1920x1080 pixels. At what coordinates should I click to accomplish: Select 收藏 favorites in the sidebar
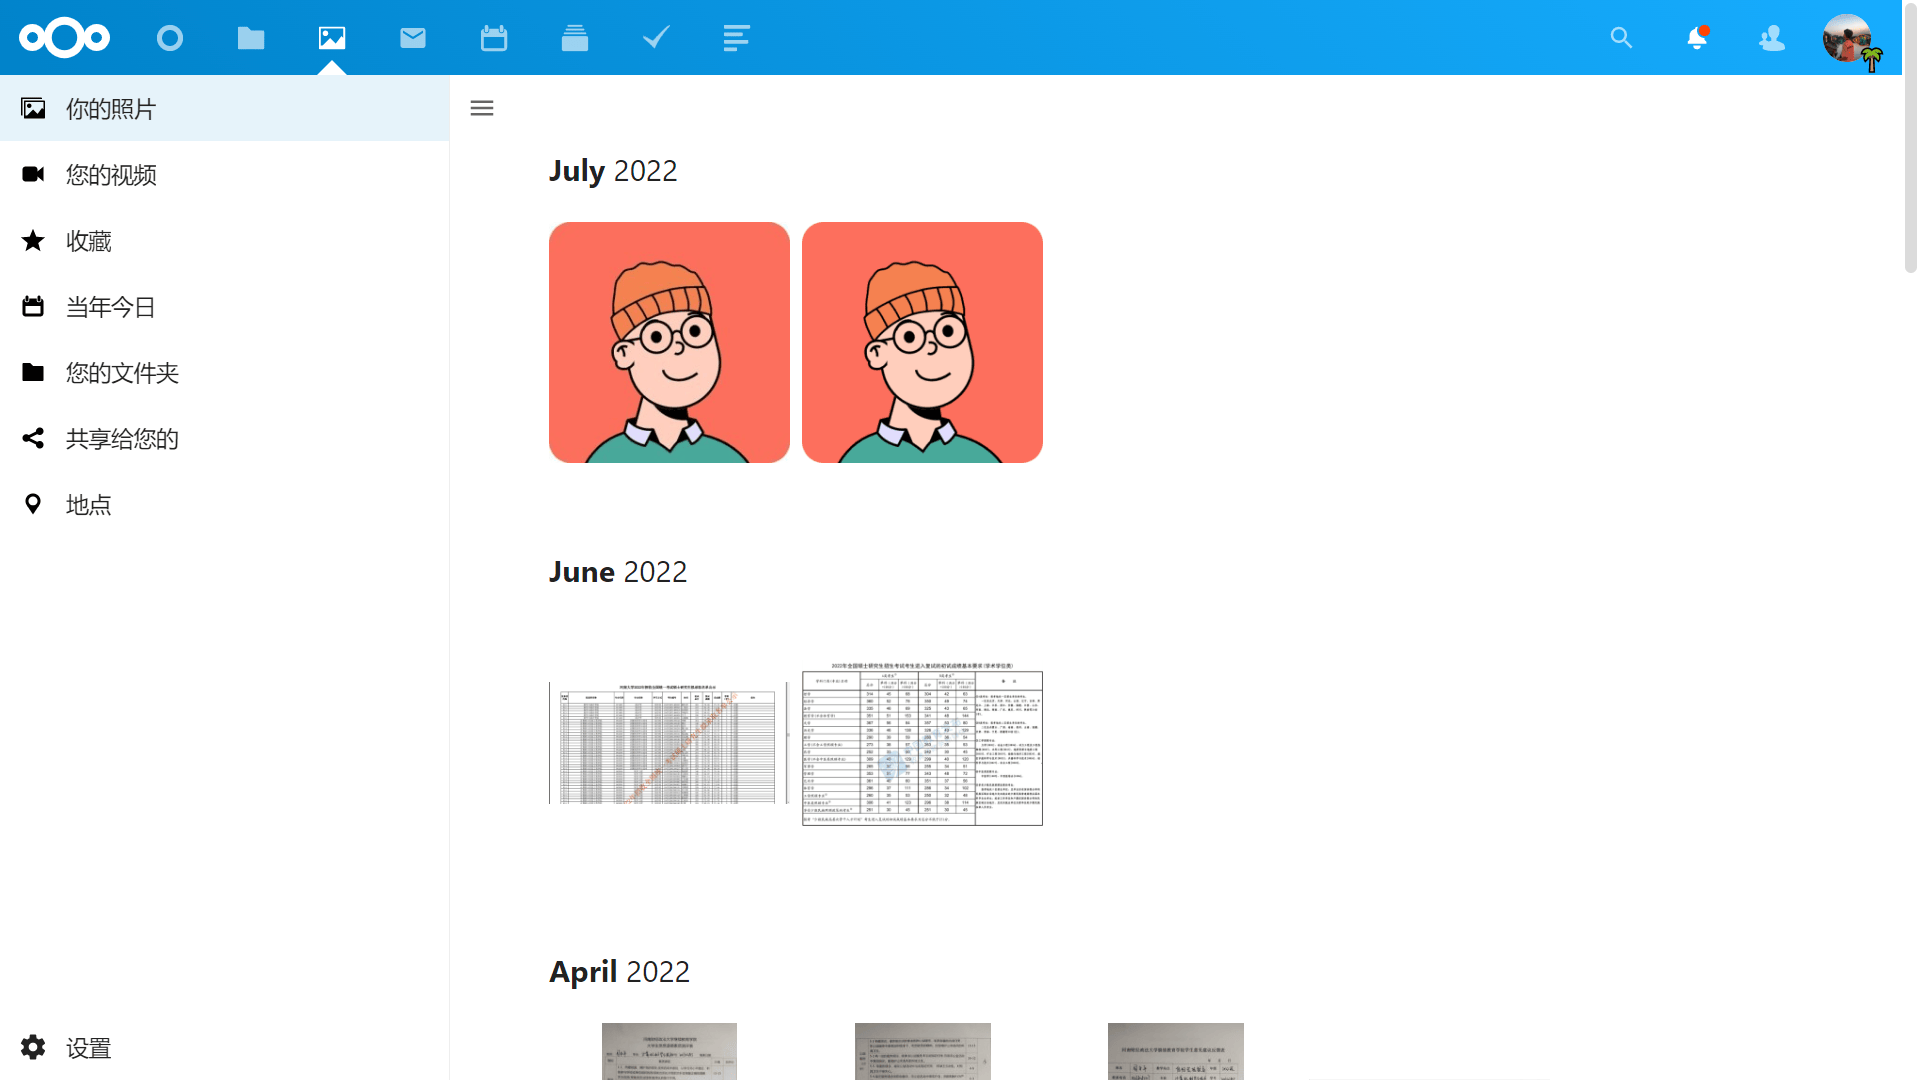point(88,240)
